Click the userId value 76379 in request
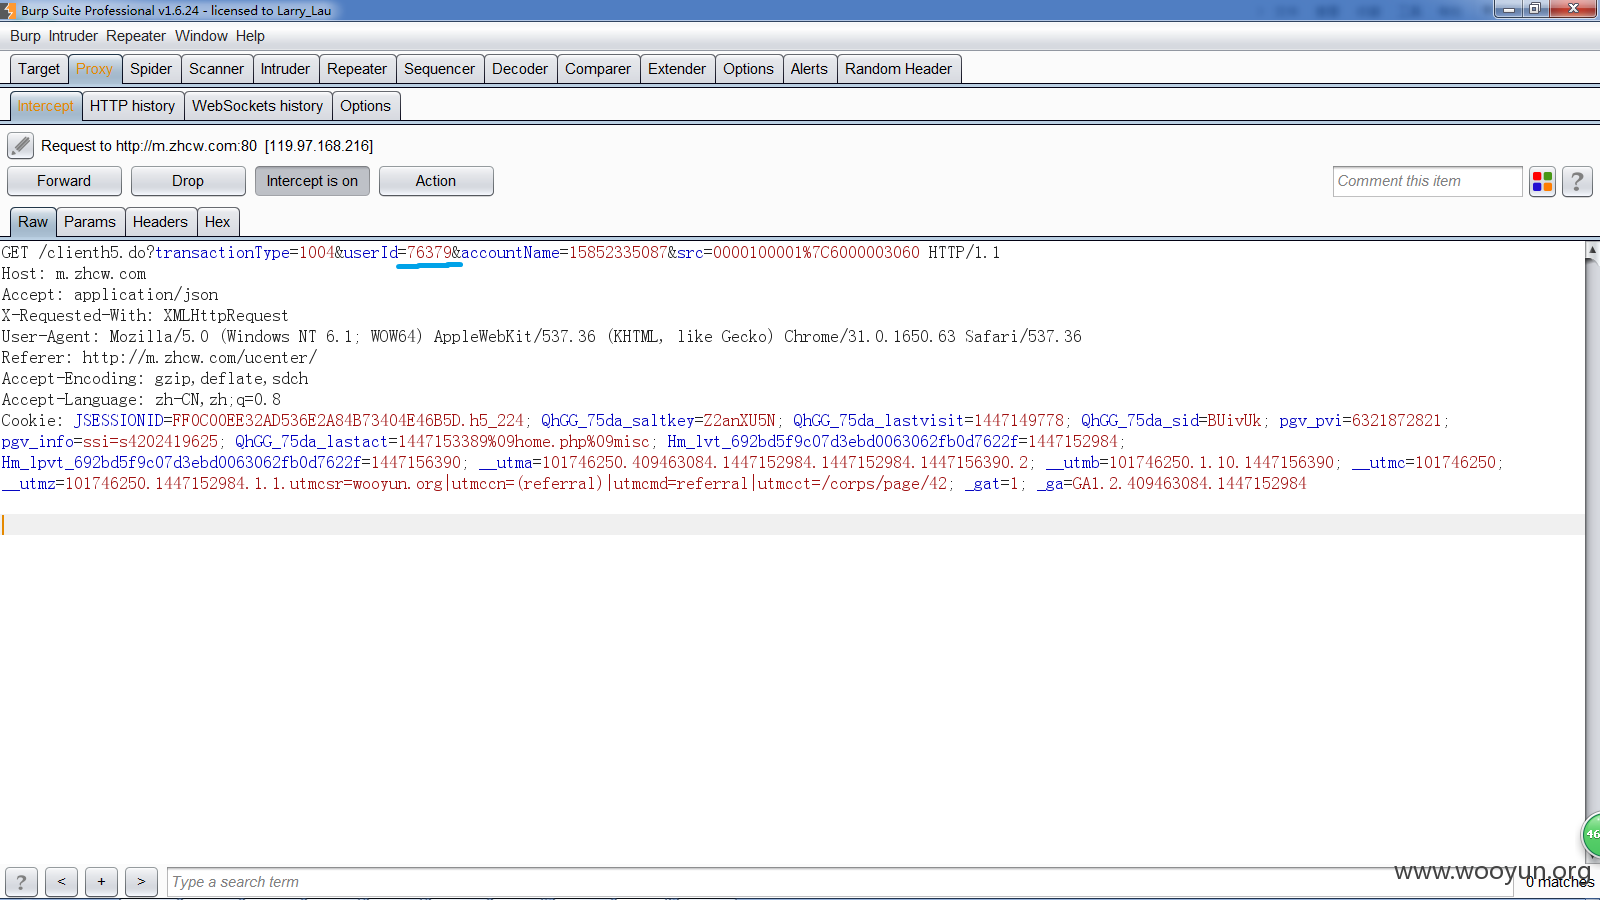The image size is (1600, 900). [x=429, y=253]
